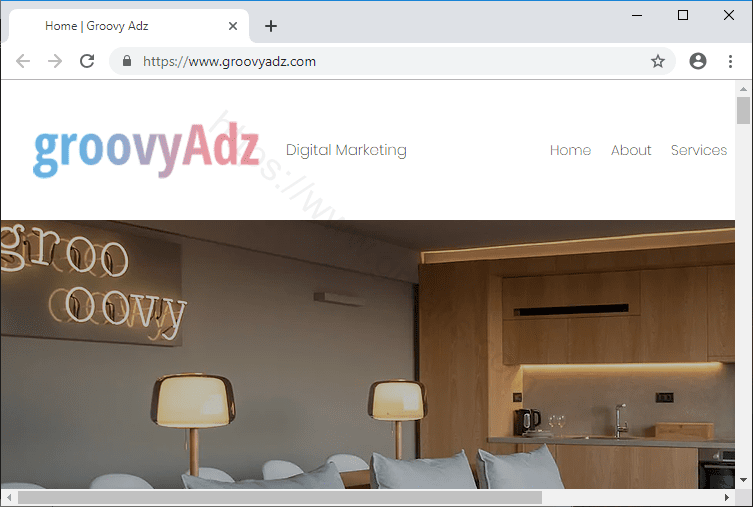Open the Chrome profile account icon

click(x=698, y=61)
